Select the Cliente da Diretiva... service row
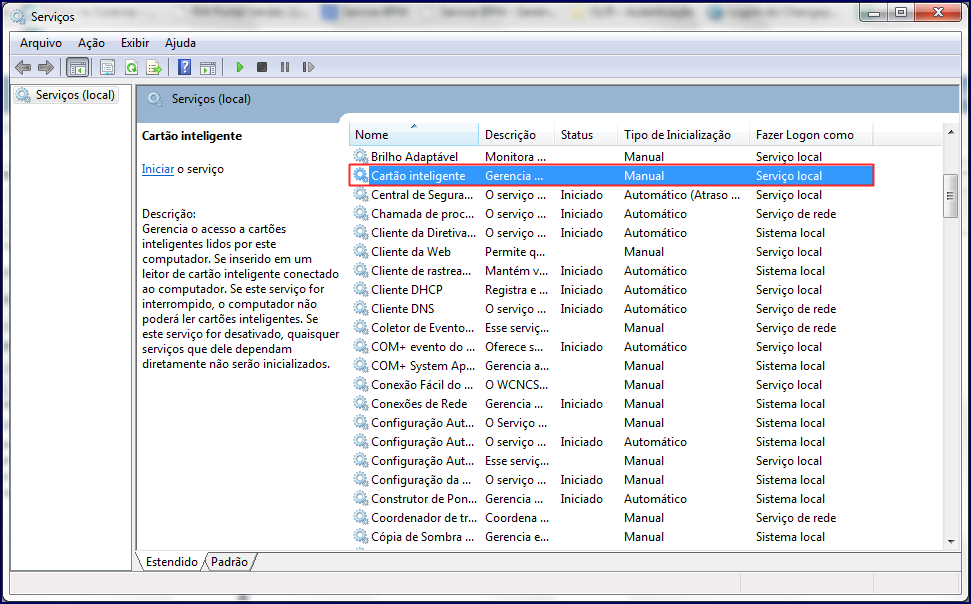 pos(612,233)
